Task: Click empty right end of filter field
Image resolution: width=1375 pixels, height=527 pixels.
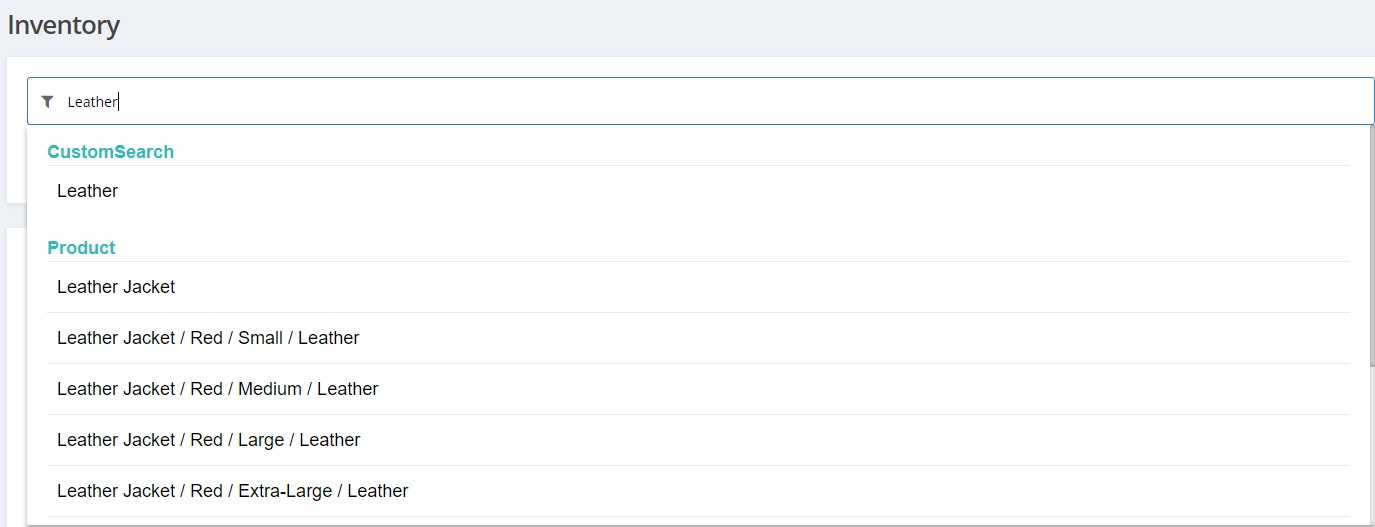Action: click(1250, 101)
